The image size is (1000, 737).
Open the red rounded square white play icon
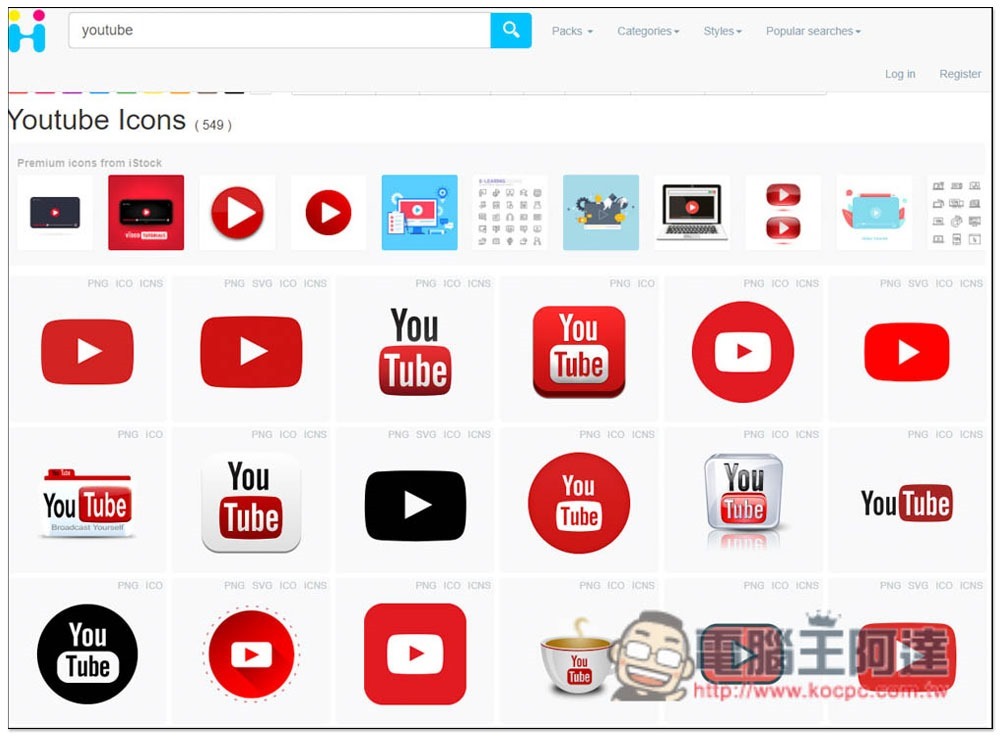click(x=415, y=654)
